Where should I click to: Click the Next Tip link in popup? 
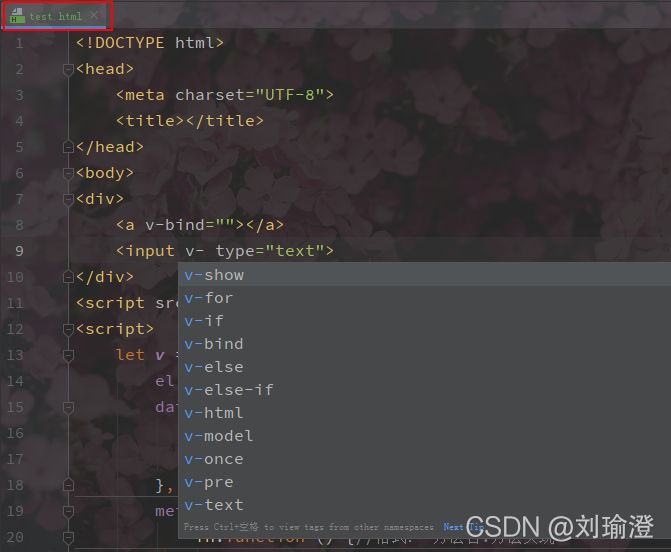pyautogui.click(x=463, y=527)
